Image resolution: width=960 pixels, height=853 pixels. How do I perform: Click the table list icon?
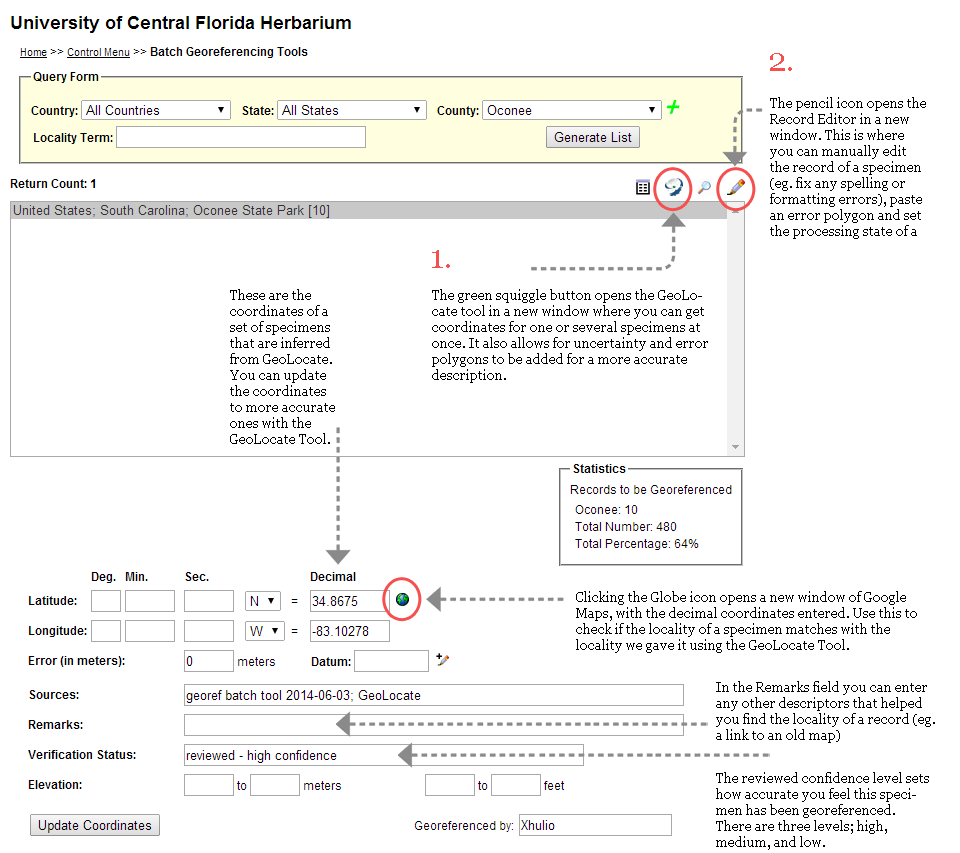pos(643,188)
